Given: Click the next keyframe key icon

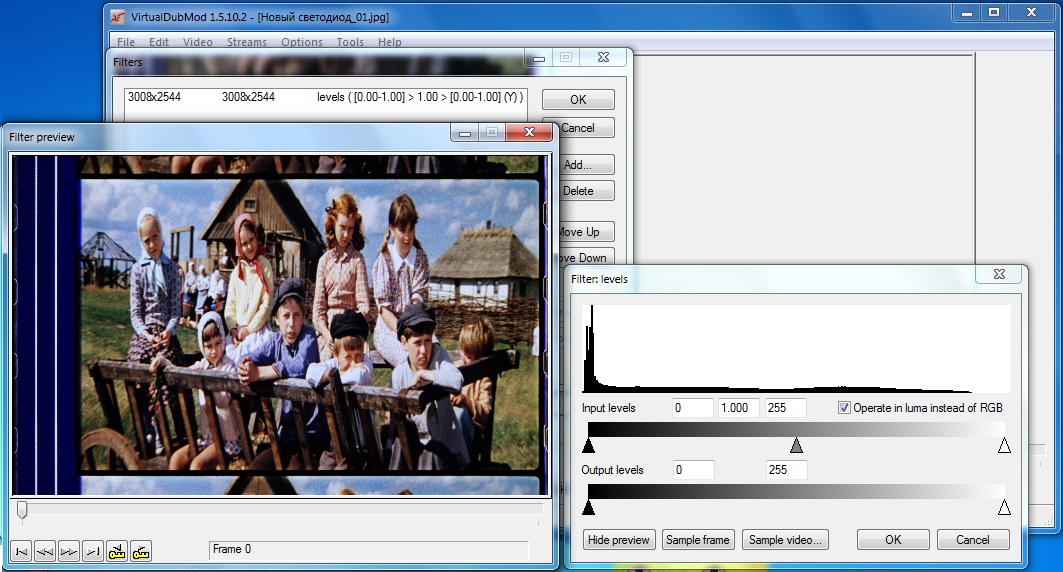Looking at the screenshot, I should (141, 551).
